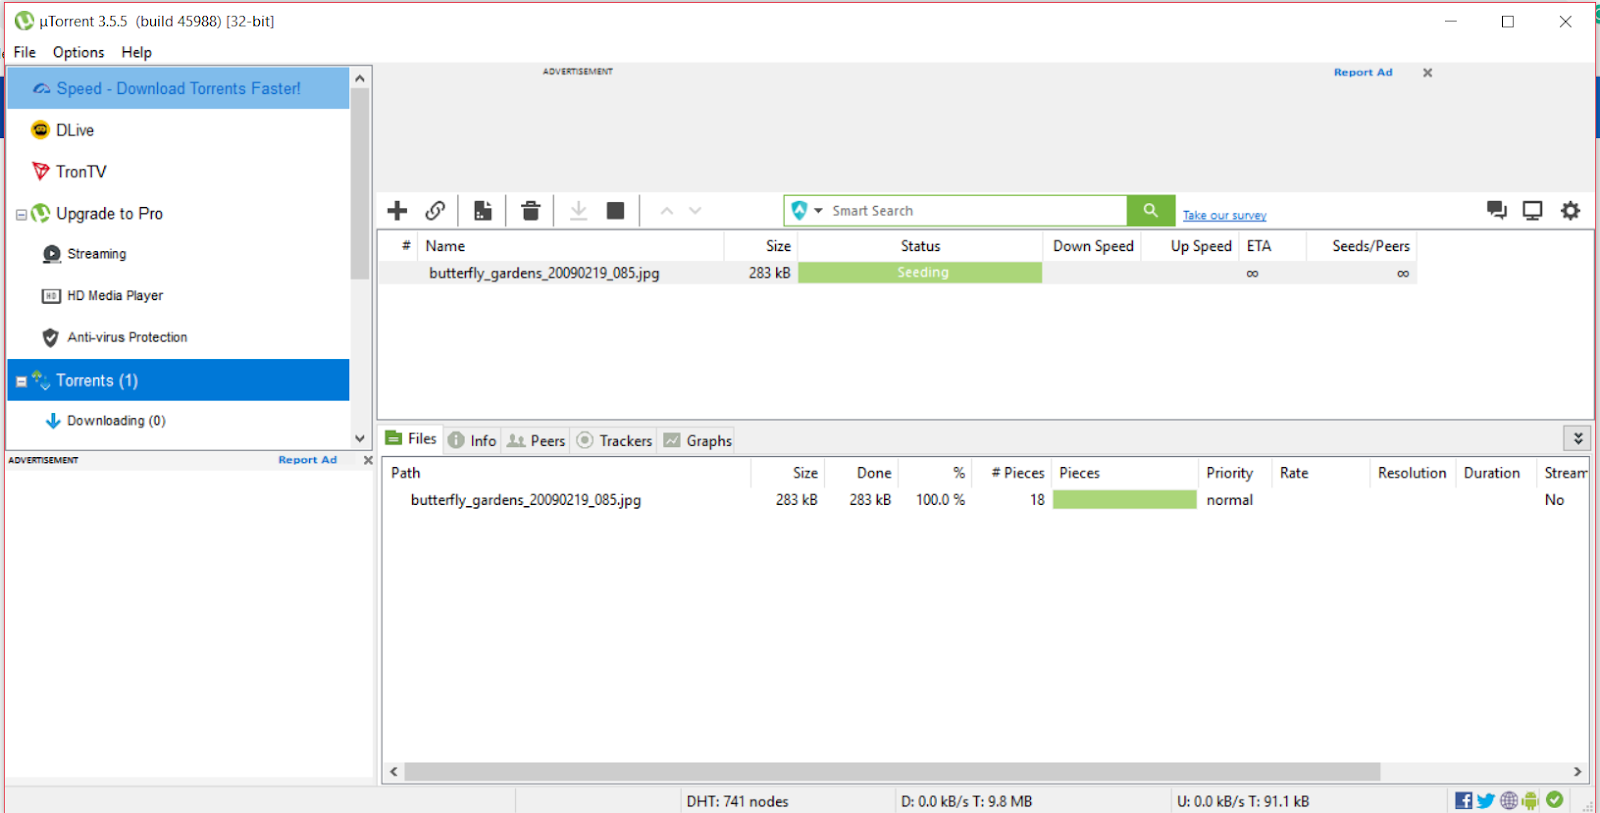Click DHT: 741 nodes status text

(x=737, y=801)
